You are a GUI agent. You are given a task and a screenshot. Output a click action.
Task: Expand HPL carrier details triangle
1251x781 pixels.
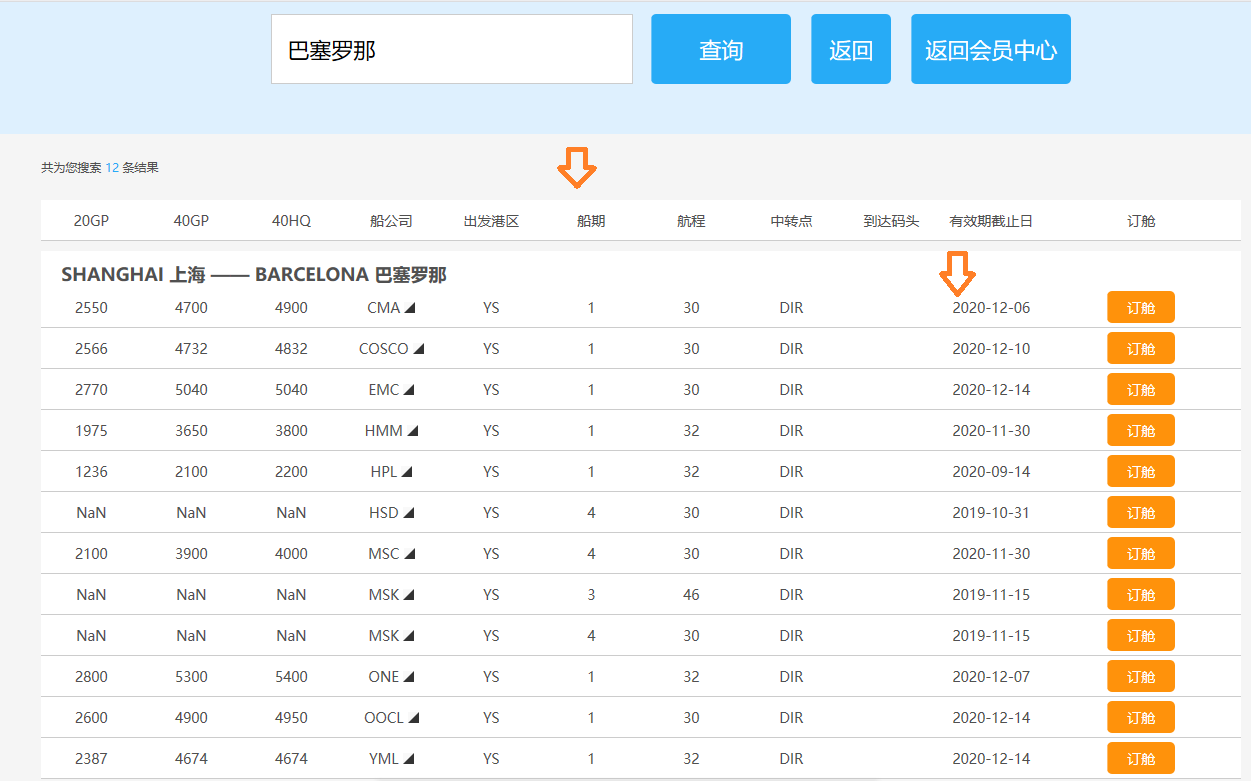click(x=407, y=472)
